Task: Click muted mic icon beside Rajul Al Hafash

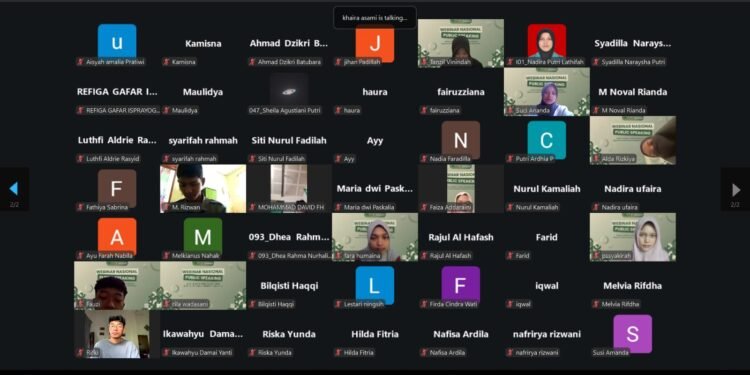Action: point(424,255)
